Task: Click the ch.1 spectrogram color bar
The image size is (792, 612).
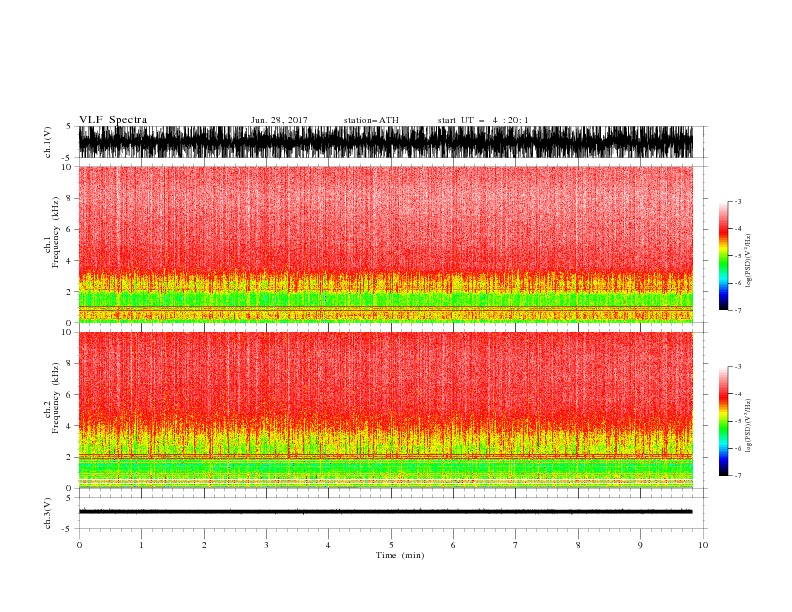Action: (x=723, y=256)
